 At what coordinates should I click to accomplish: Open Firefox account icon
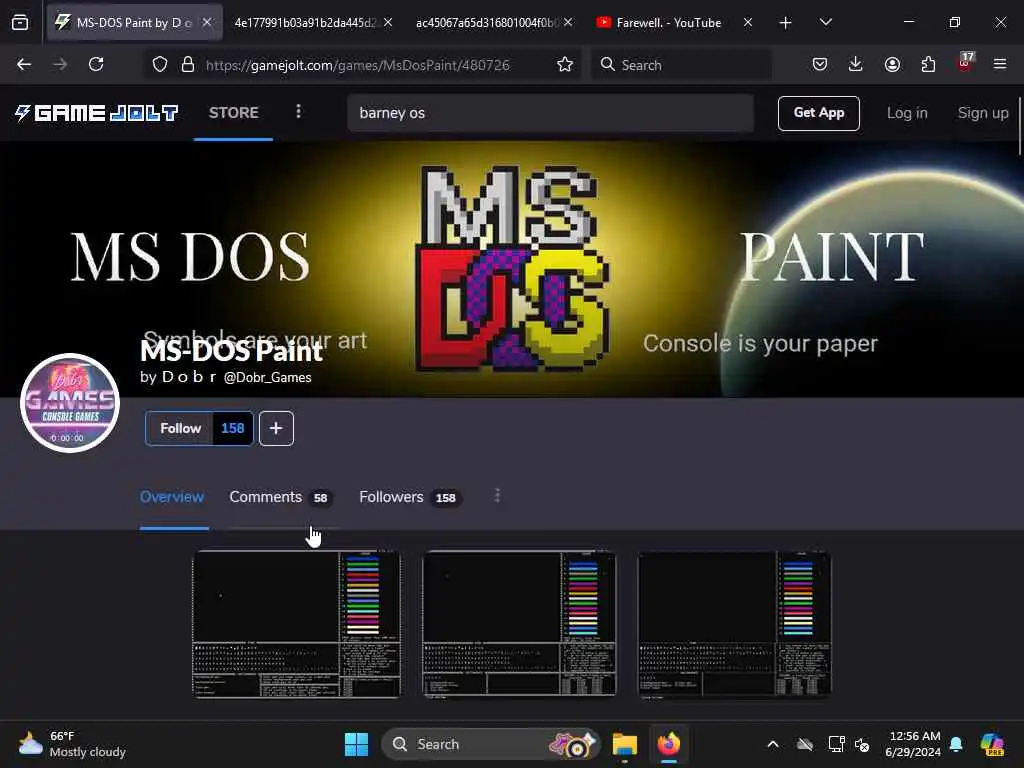pyautogui.click(x=892, y=65)
